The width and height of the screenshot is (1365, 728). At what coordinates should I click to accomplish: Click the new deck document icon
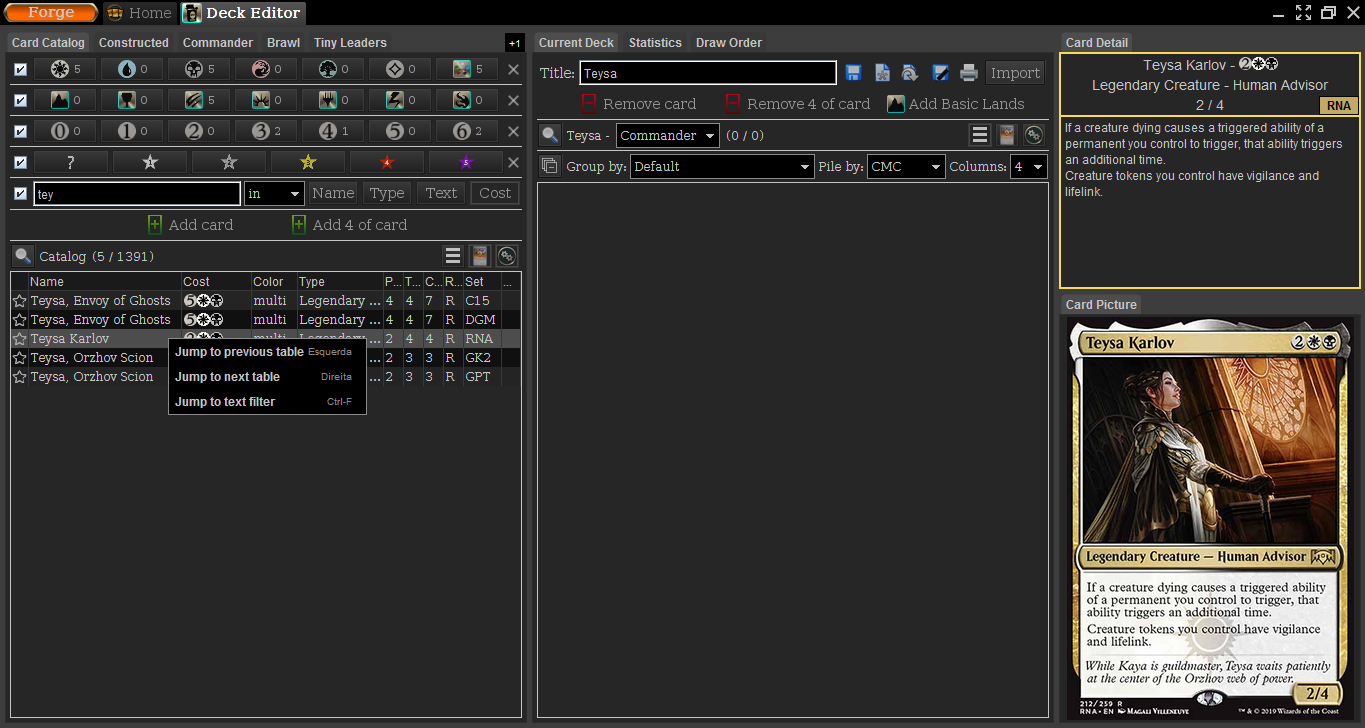(882, 72)
